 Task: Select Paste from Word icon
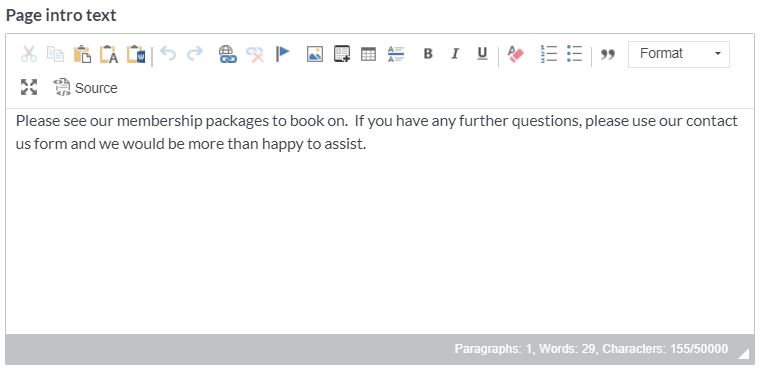tap(136, 54)
